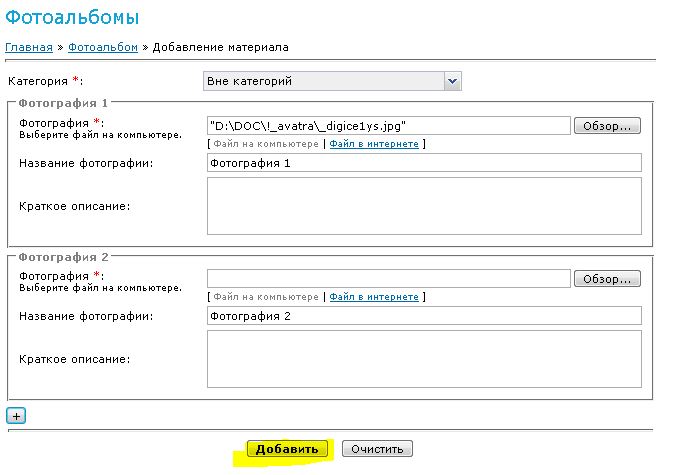Screen dimensions: 676x475
Task: Click Краткое описание textarea for Фотография 2
Action: tap(424, 359)
